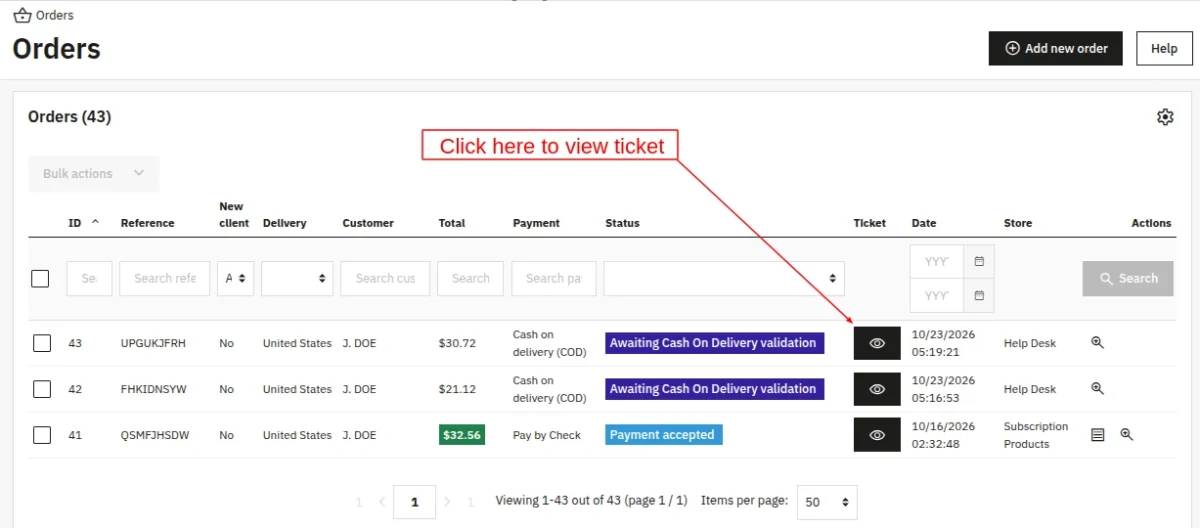Open the invoice icon for order 41
The width and height of the screenshot is (1200, 528).
coord(1098,435)
